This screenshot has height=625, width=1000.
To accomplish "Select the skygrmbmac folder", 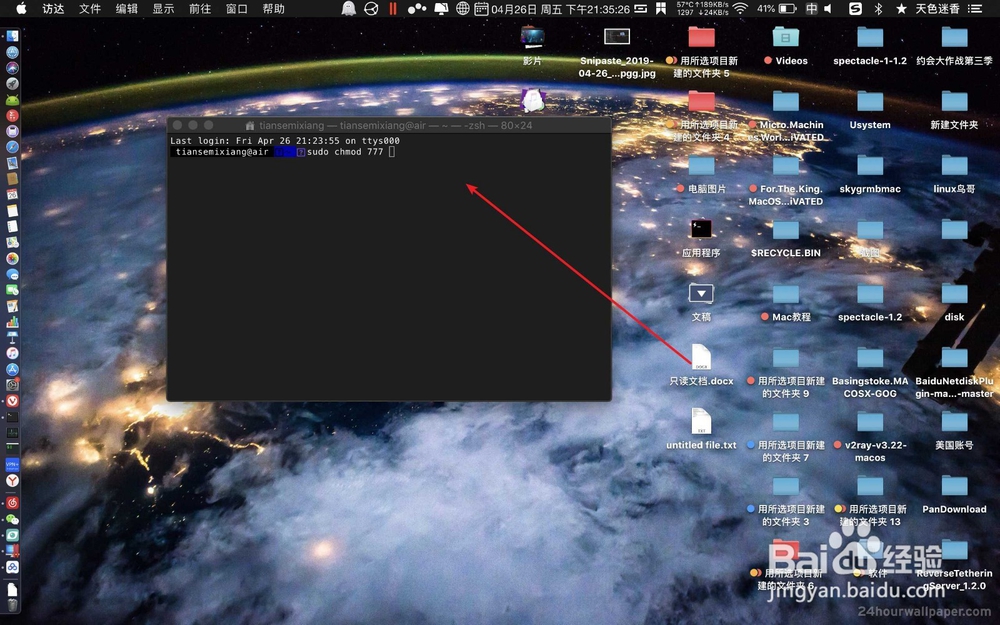I will pyautogui.click(x=870, y=174).
